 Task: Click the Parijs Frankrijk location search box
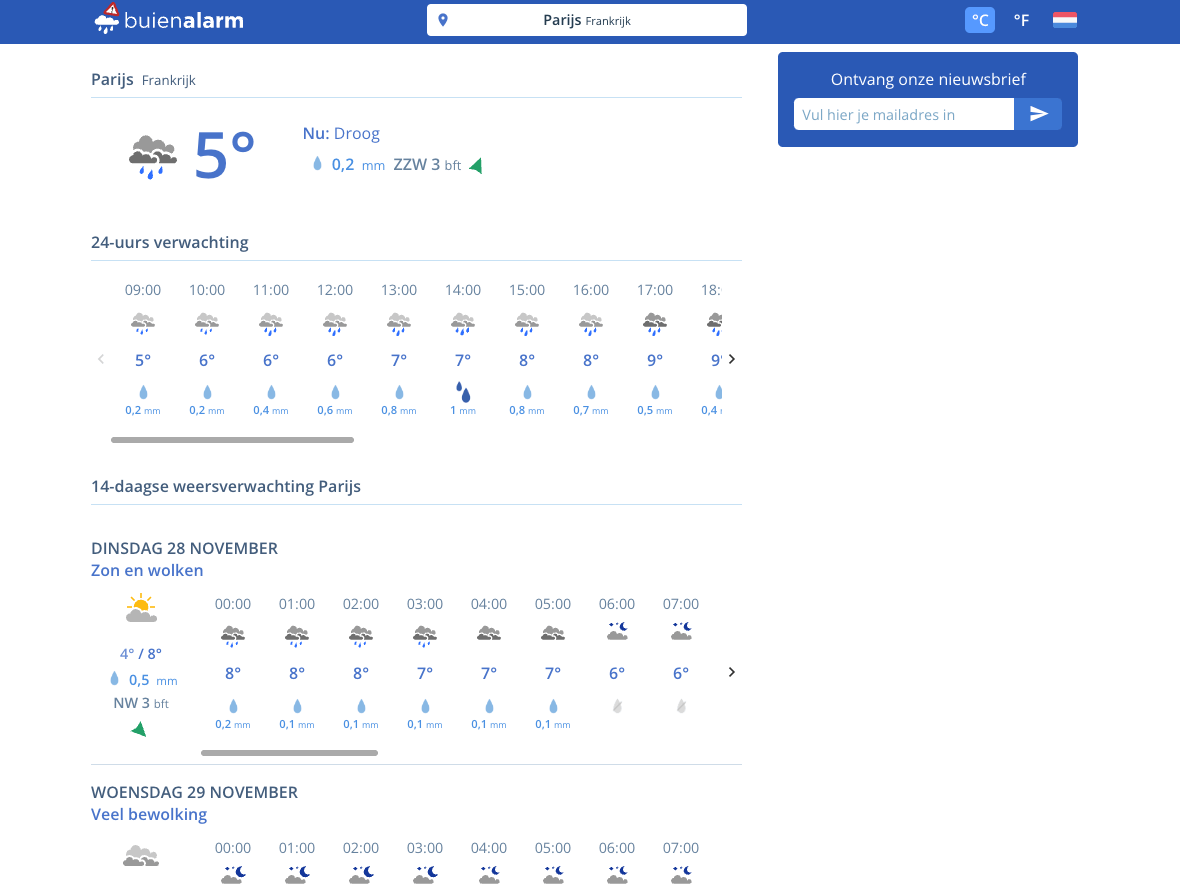click(x=587, y=20)
